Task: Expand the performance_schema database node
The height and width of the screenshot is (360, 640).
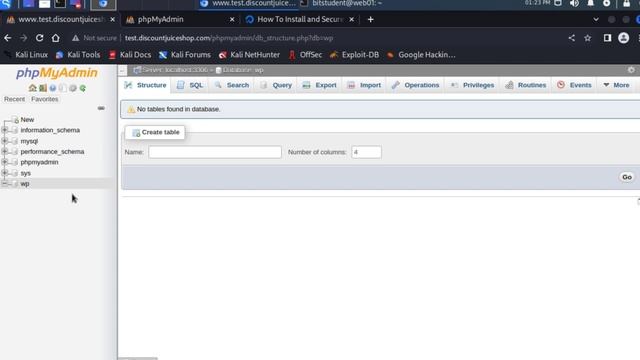Action: coord(4,151)
